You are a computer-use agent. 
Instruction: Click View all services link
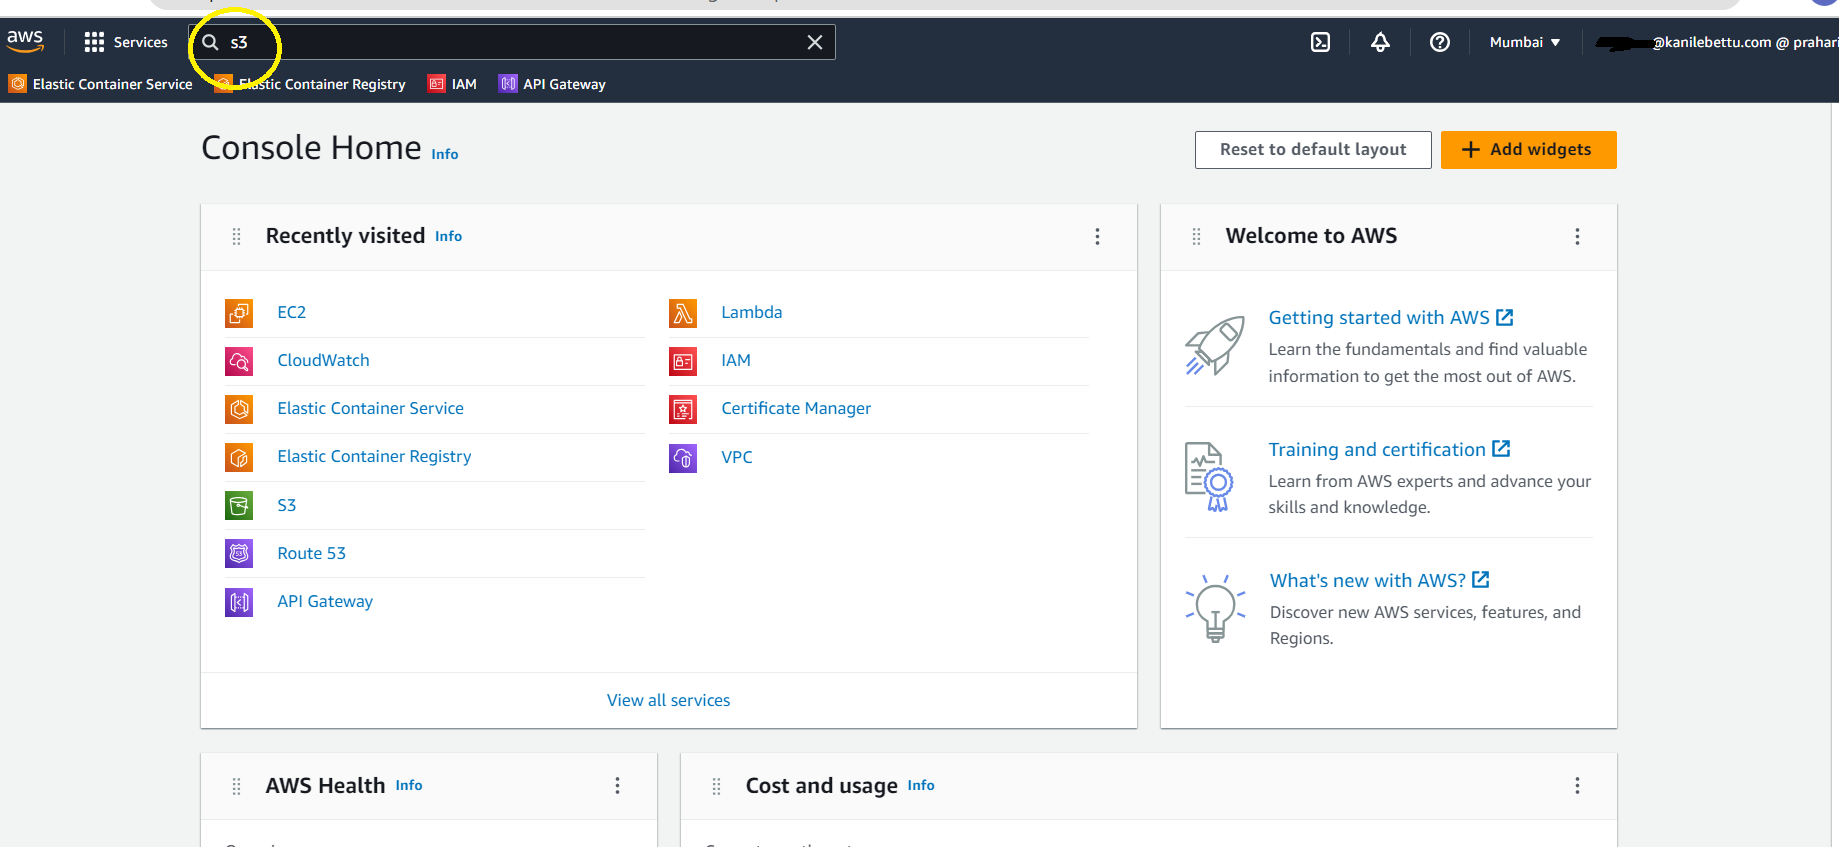(x=669, y=700)
